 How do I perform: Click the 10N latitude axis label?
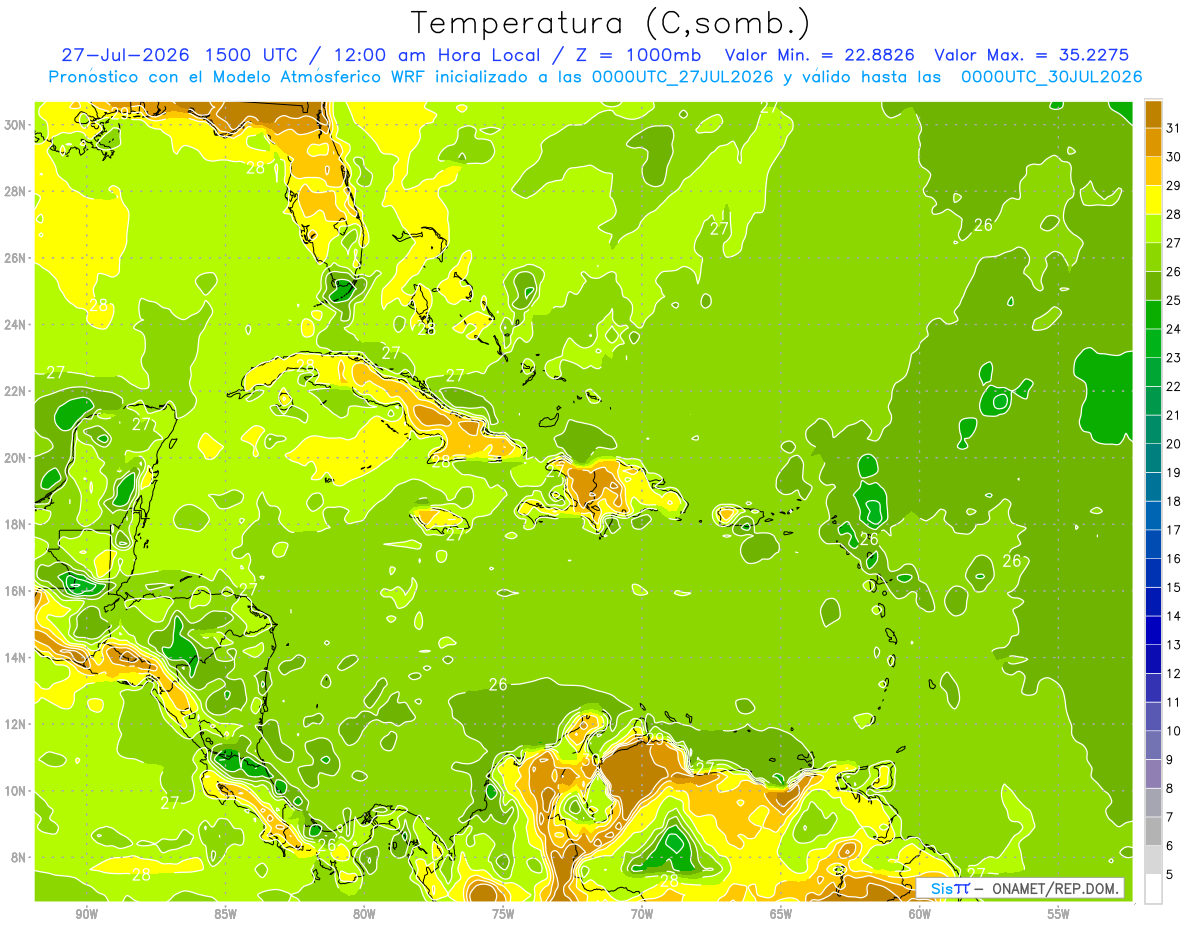coord(17,791)
